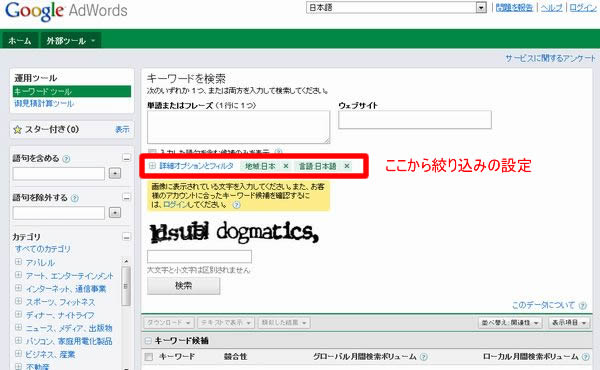Viewport: 600px width, 370px height.
Task: Focus the ウェブサイト input field
Action: [415, 120]
